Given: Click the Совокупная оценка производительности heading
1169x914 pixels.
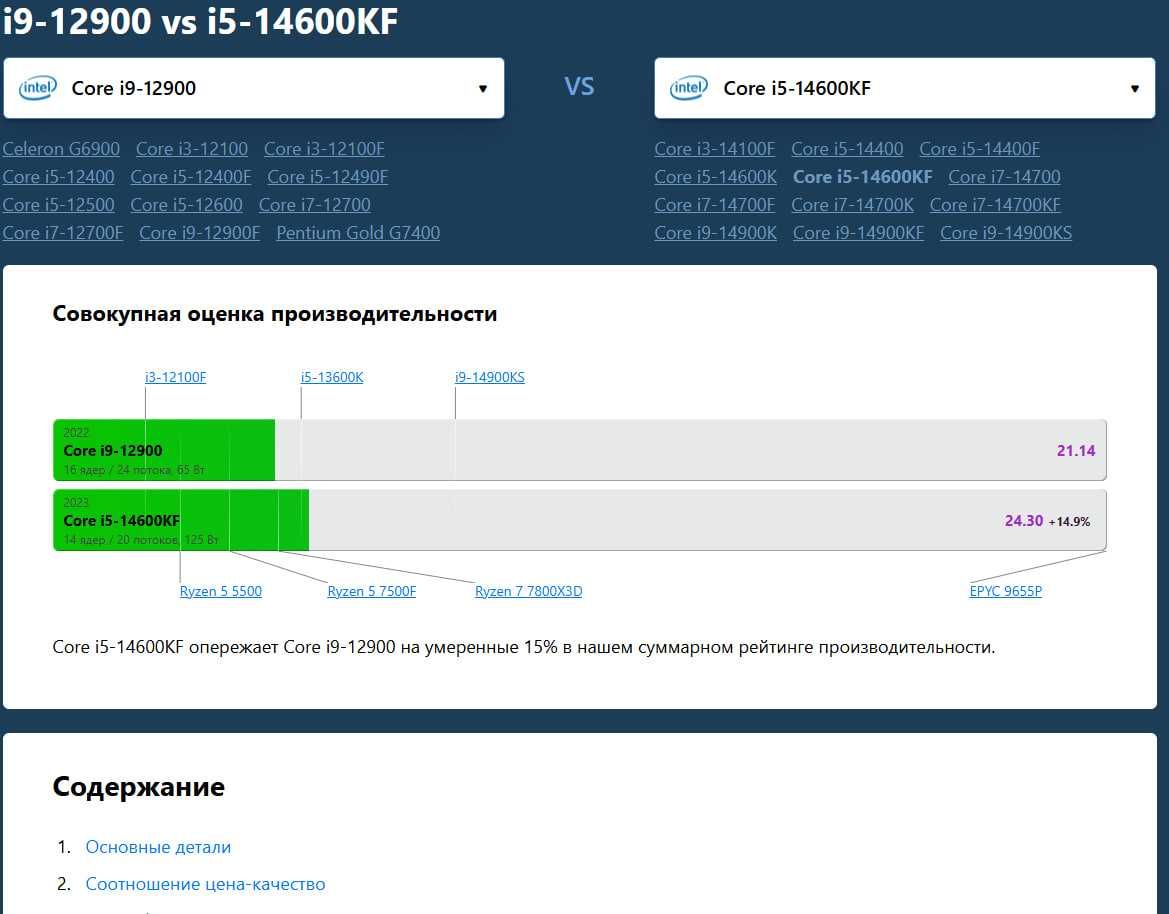Looking at the screenshot, I should (274, 314).
